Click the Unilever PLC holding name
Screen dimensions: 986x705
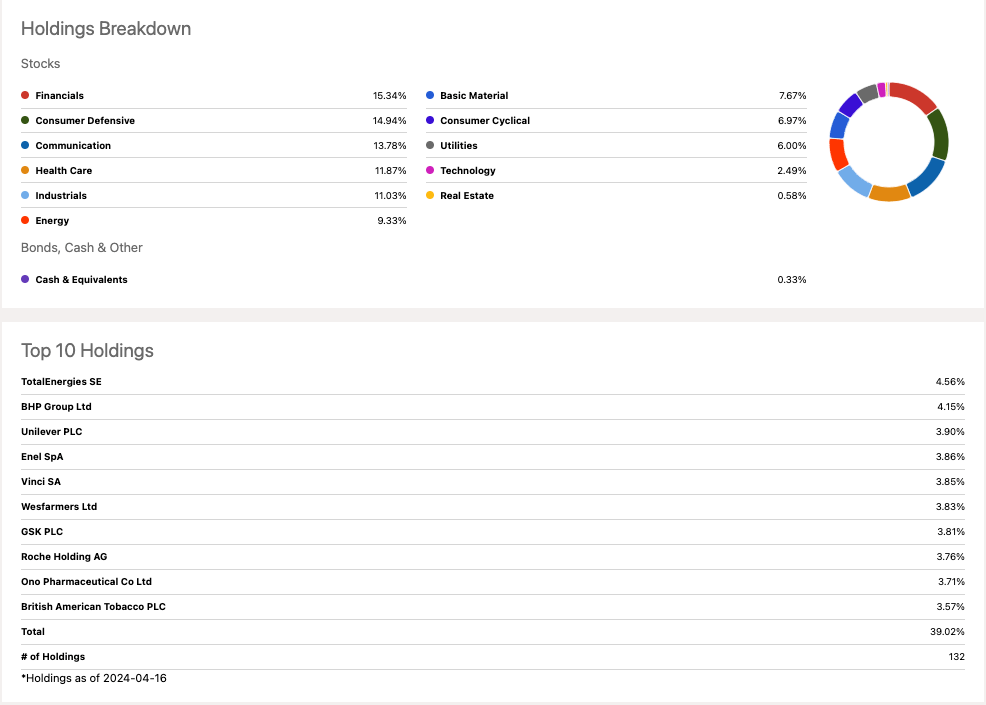(x=52, y=432)
